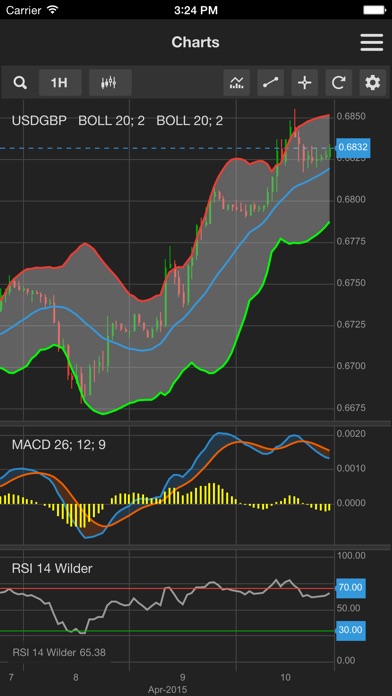Tap the search magnifier icon
The height and width of the screenshot is (696, 392).
20,83
